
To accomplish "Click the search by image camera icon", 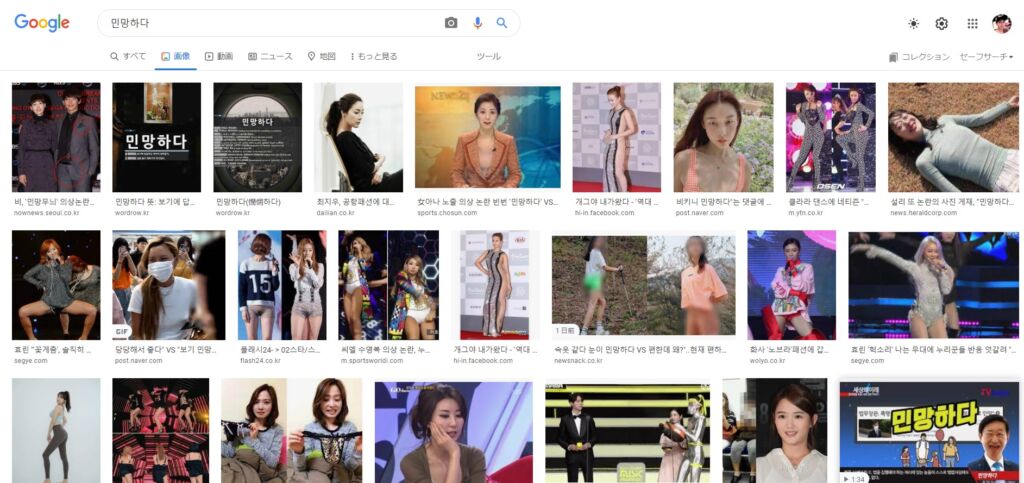I will point(451,23).
